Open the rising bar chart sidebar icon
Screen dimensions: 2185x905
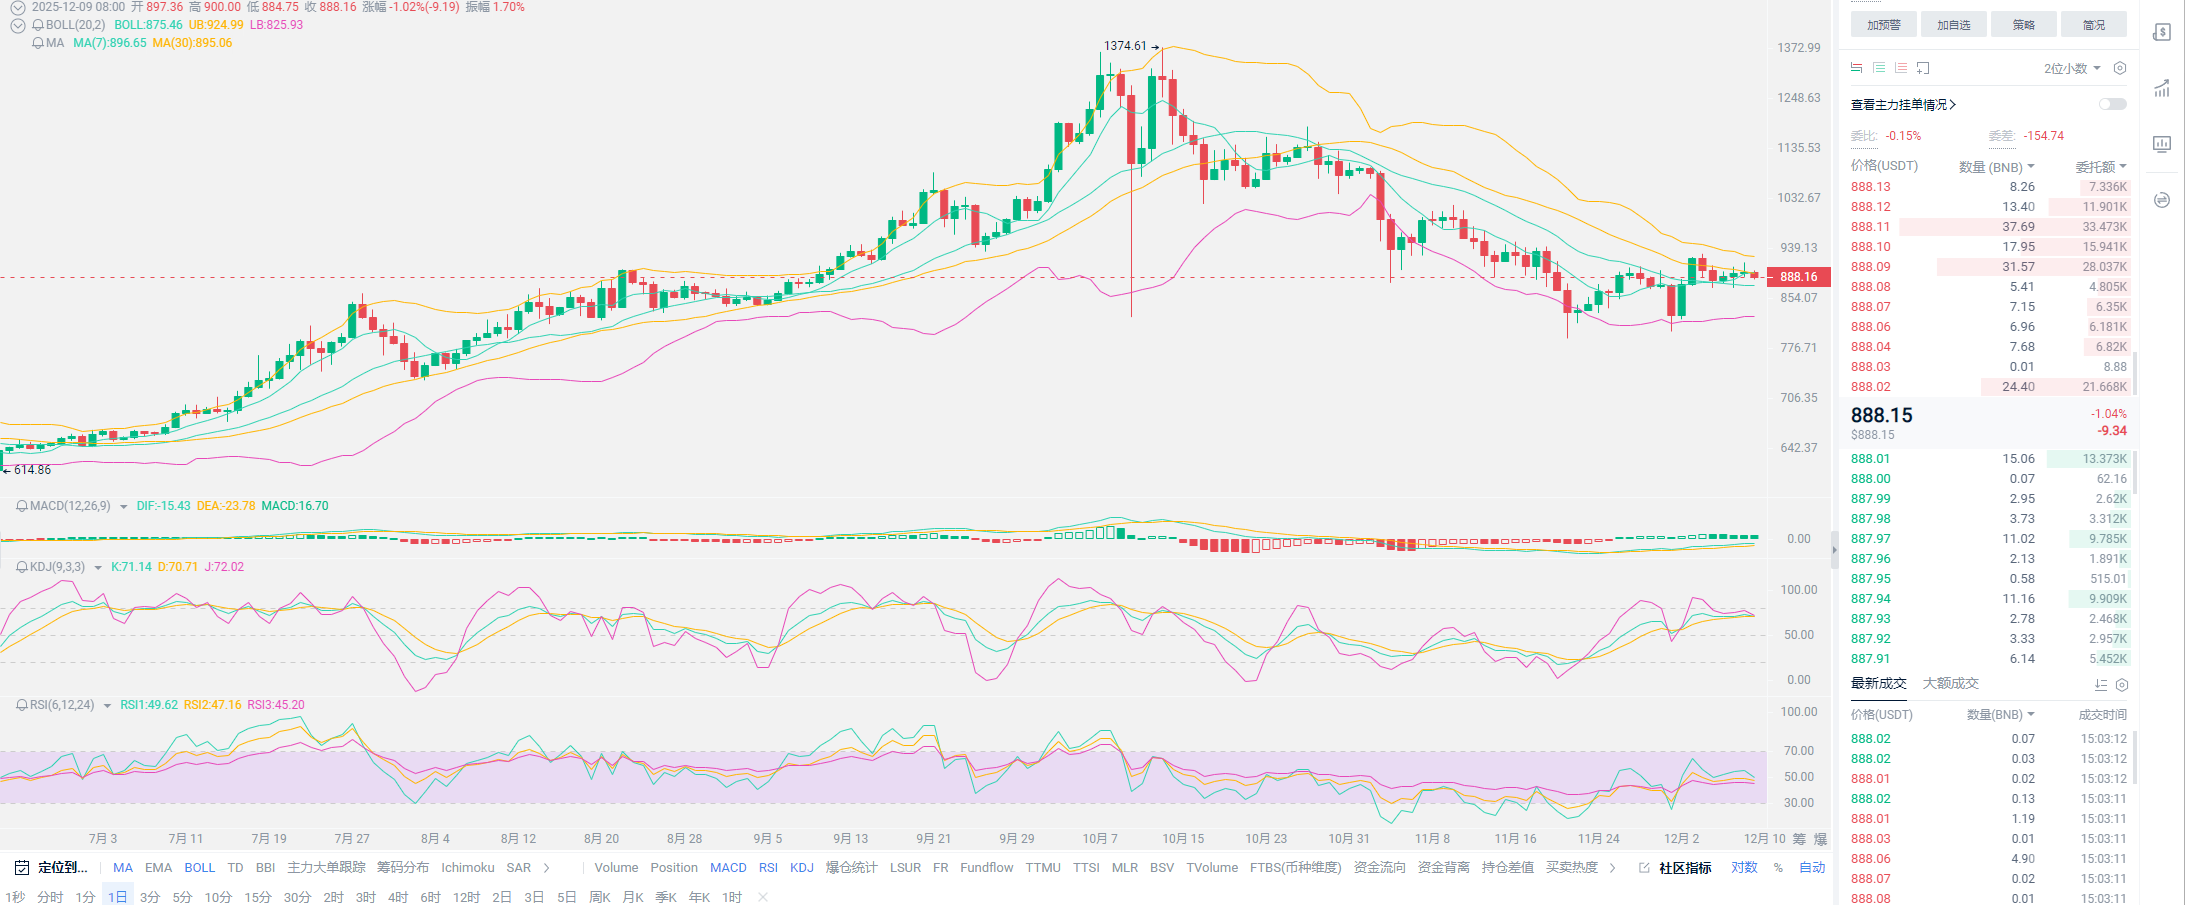point(2161,88)
